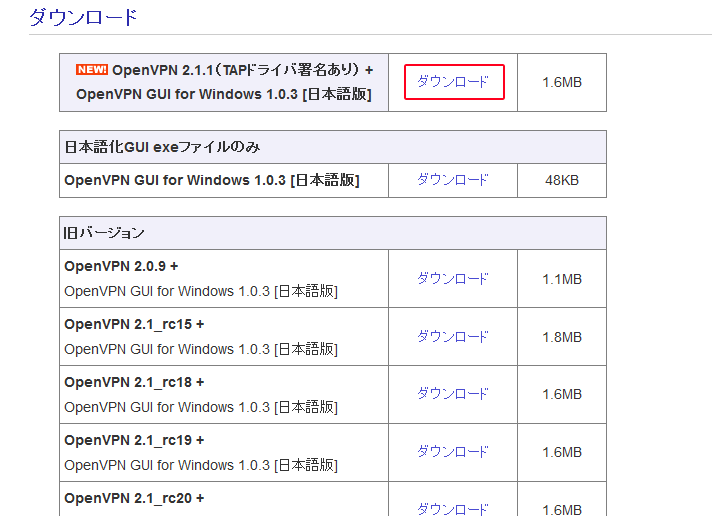
Task: Select the OpenVPN 2.1_rc19 + row label
Action: 134,440
